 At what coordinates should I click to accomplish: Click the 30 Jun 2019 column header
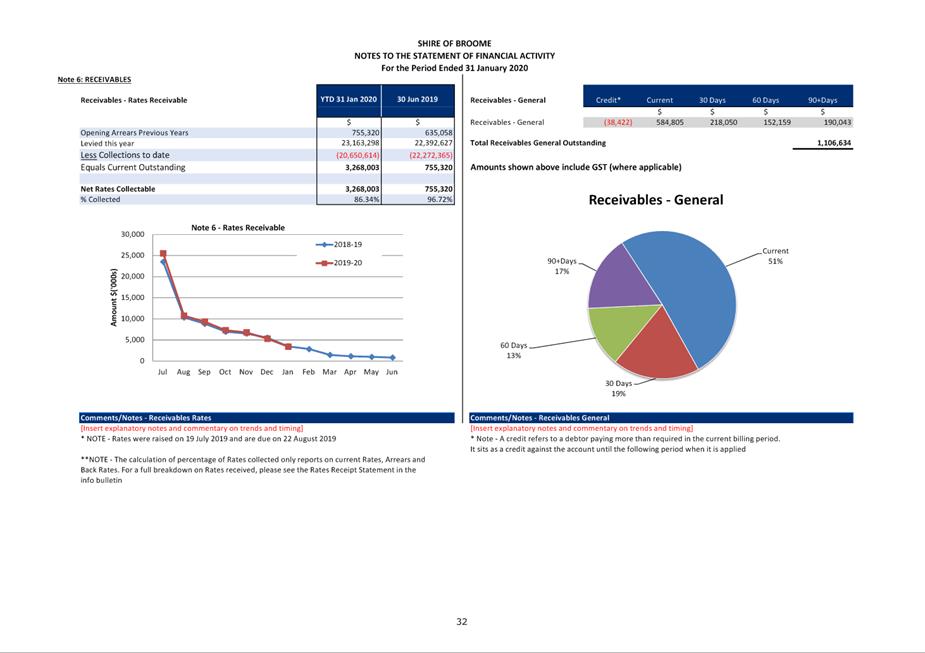click(417, 100)
